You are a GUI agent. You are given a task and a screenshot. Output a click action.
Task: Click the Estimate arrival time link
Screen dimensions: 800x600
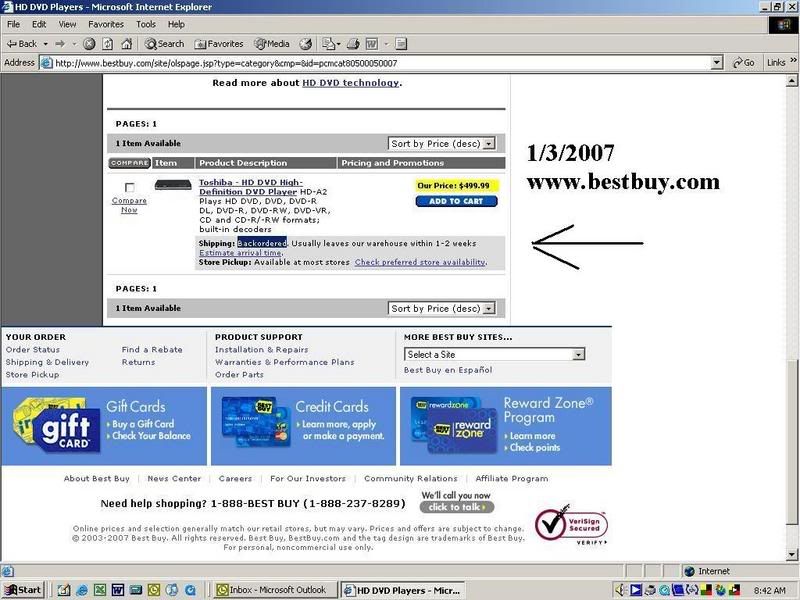pyautogui.click(x=240, y=253)
